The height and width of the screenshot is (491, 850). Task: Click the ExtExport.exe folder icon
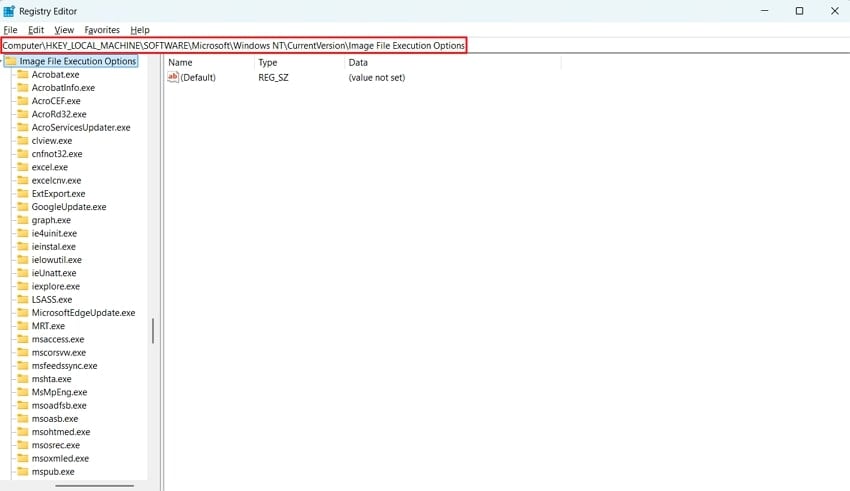23,193
